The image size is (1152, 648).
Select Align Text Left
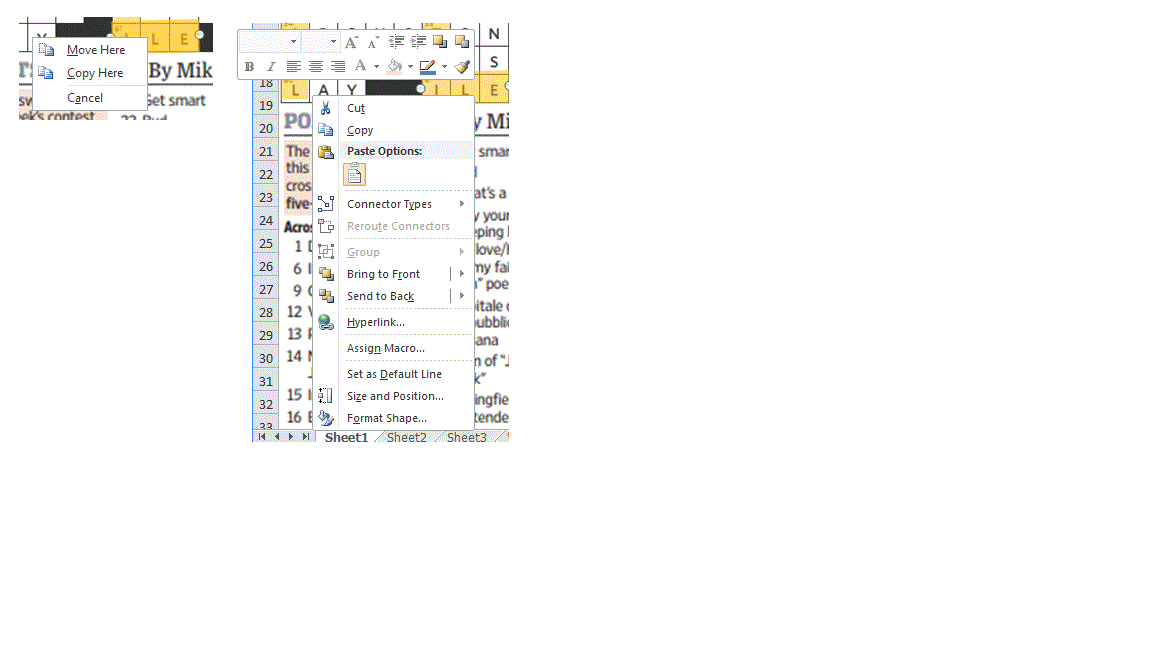293,67
